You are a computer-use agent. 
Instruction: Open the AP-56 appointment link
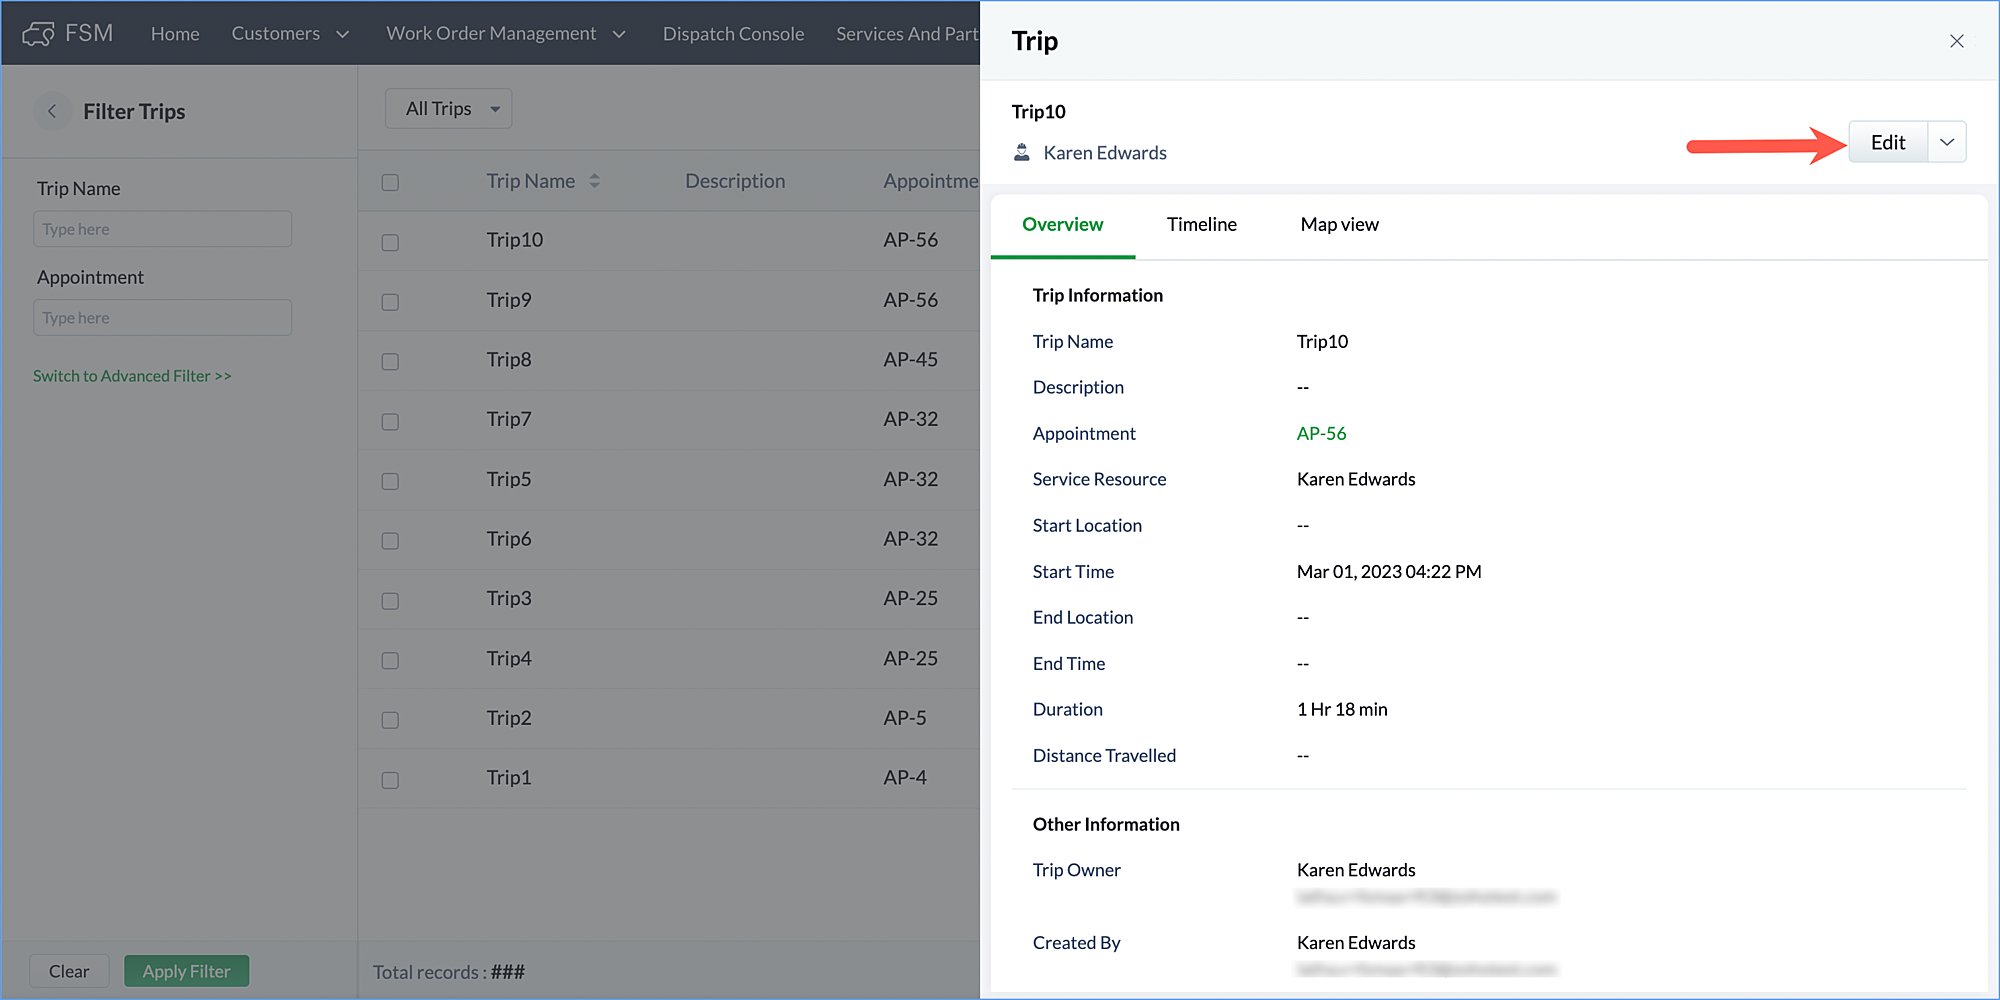click(1321, 434)
